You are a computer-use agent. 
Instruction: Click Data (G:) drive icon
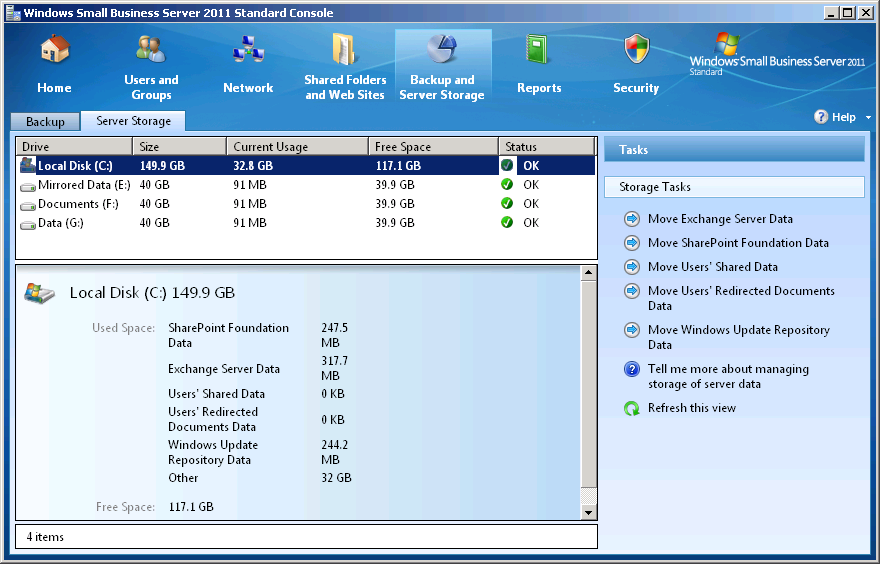point(28,224)
